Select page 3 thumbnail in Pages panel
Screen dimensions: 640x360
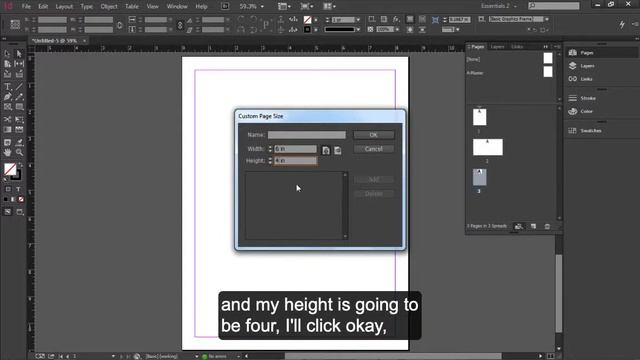tap(480, 177)
